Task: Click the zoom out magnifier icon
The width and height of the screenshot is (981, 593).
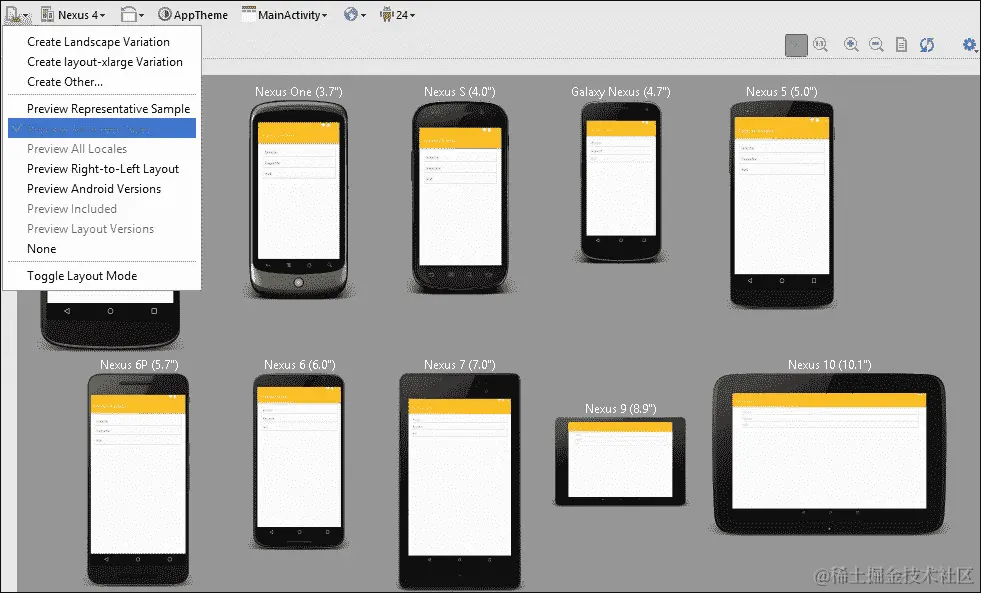Action: coord(877,44)
